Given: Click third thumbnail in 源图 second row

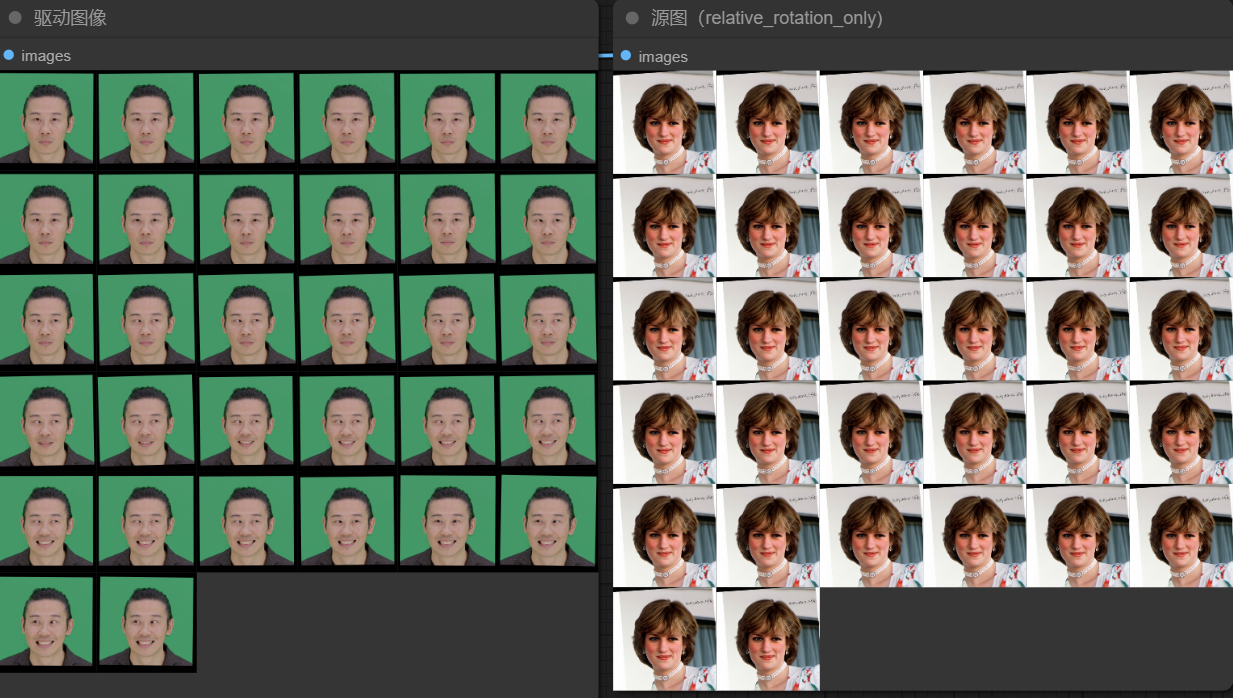Looking at the screenshot, I should 871,227.
